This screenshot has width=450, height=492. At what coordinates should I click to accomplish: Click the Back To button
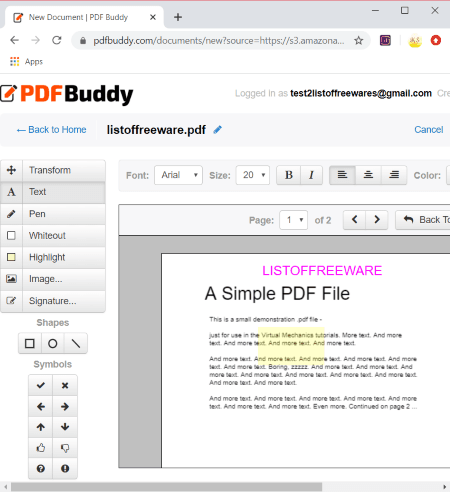423,220
